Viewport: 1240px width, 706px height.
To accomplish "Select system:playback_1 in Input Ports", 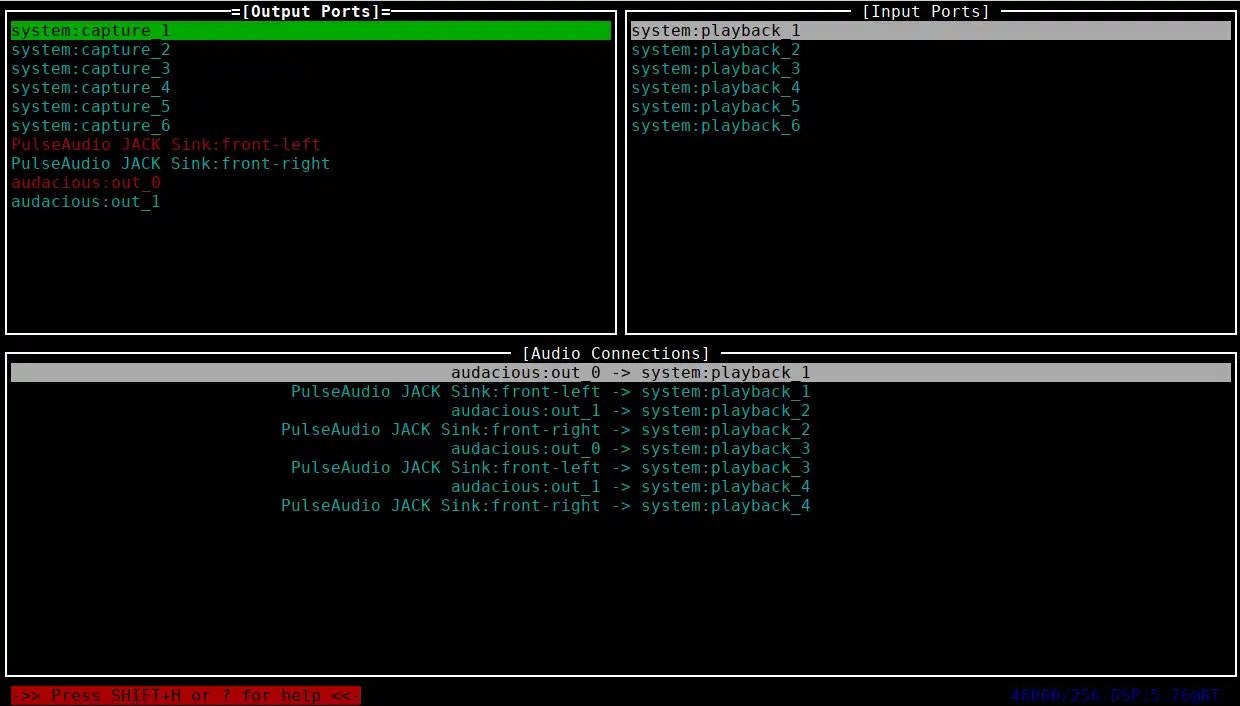I will click(x=931, y=31).
